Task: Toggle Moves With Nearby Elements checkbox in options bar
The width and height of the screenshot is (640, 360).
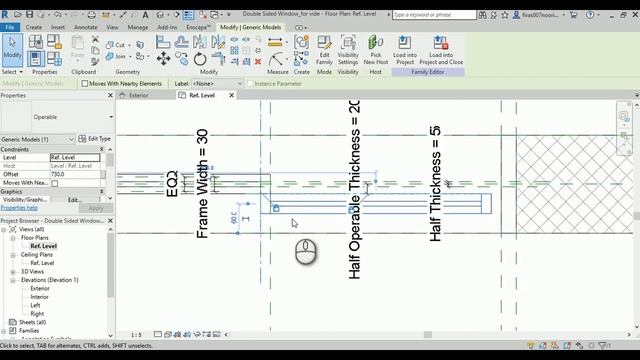Action: point(85,83)
